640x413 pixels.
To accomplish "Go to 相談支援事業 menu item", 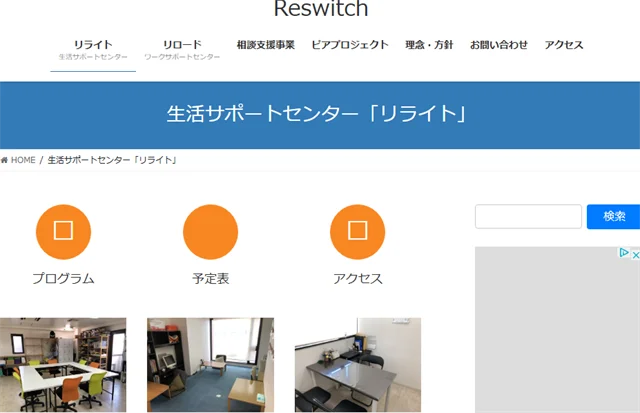I will coord(265,45).
